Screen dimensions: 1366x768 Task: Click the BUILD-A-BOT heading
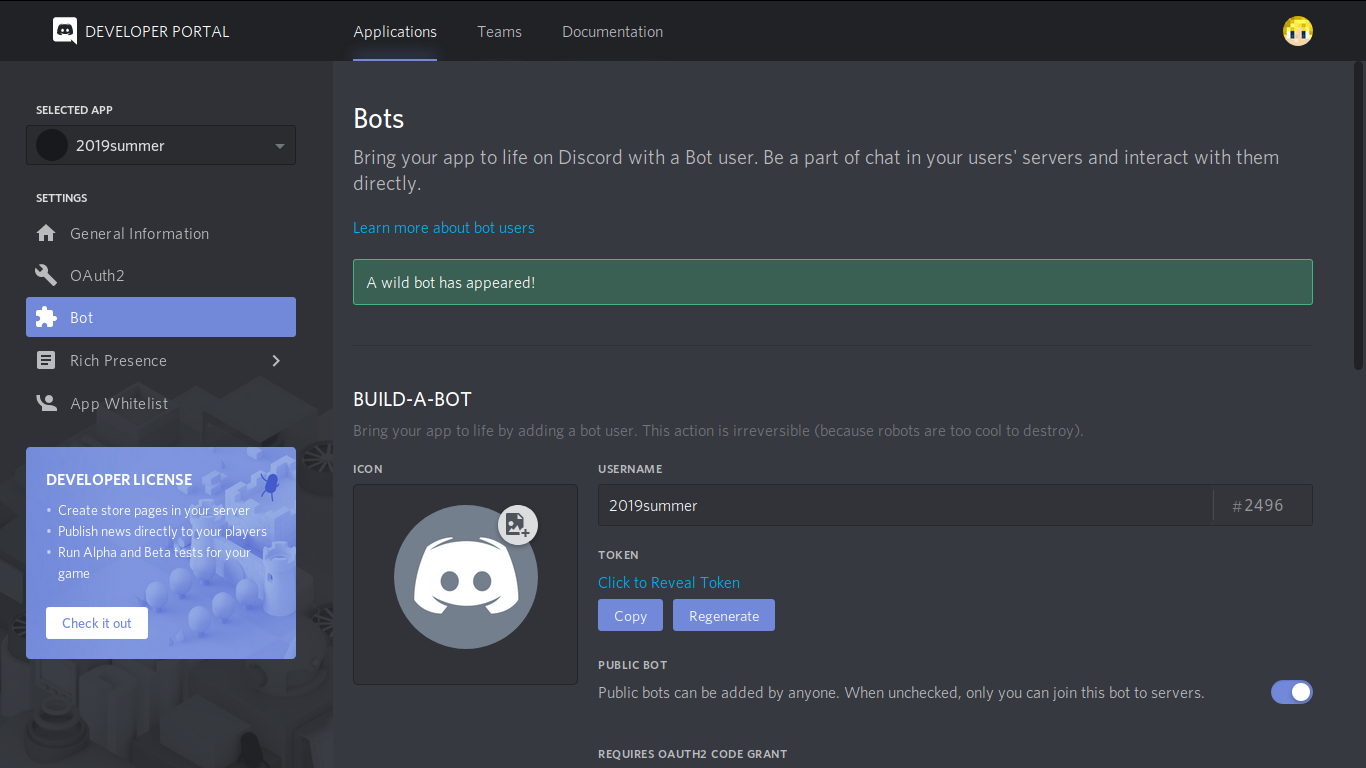(x=412, y=399)
